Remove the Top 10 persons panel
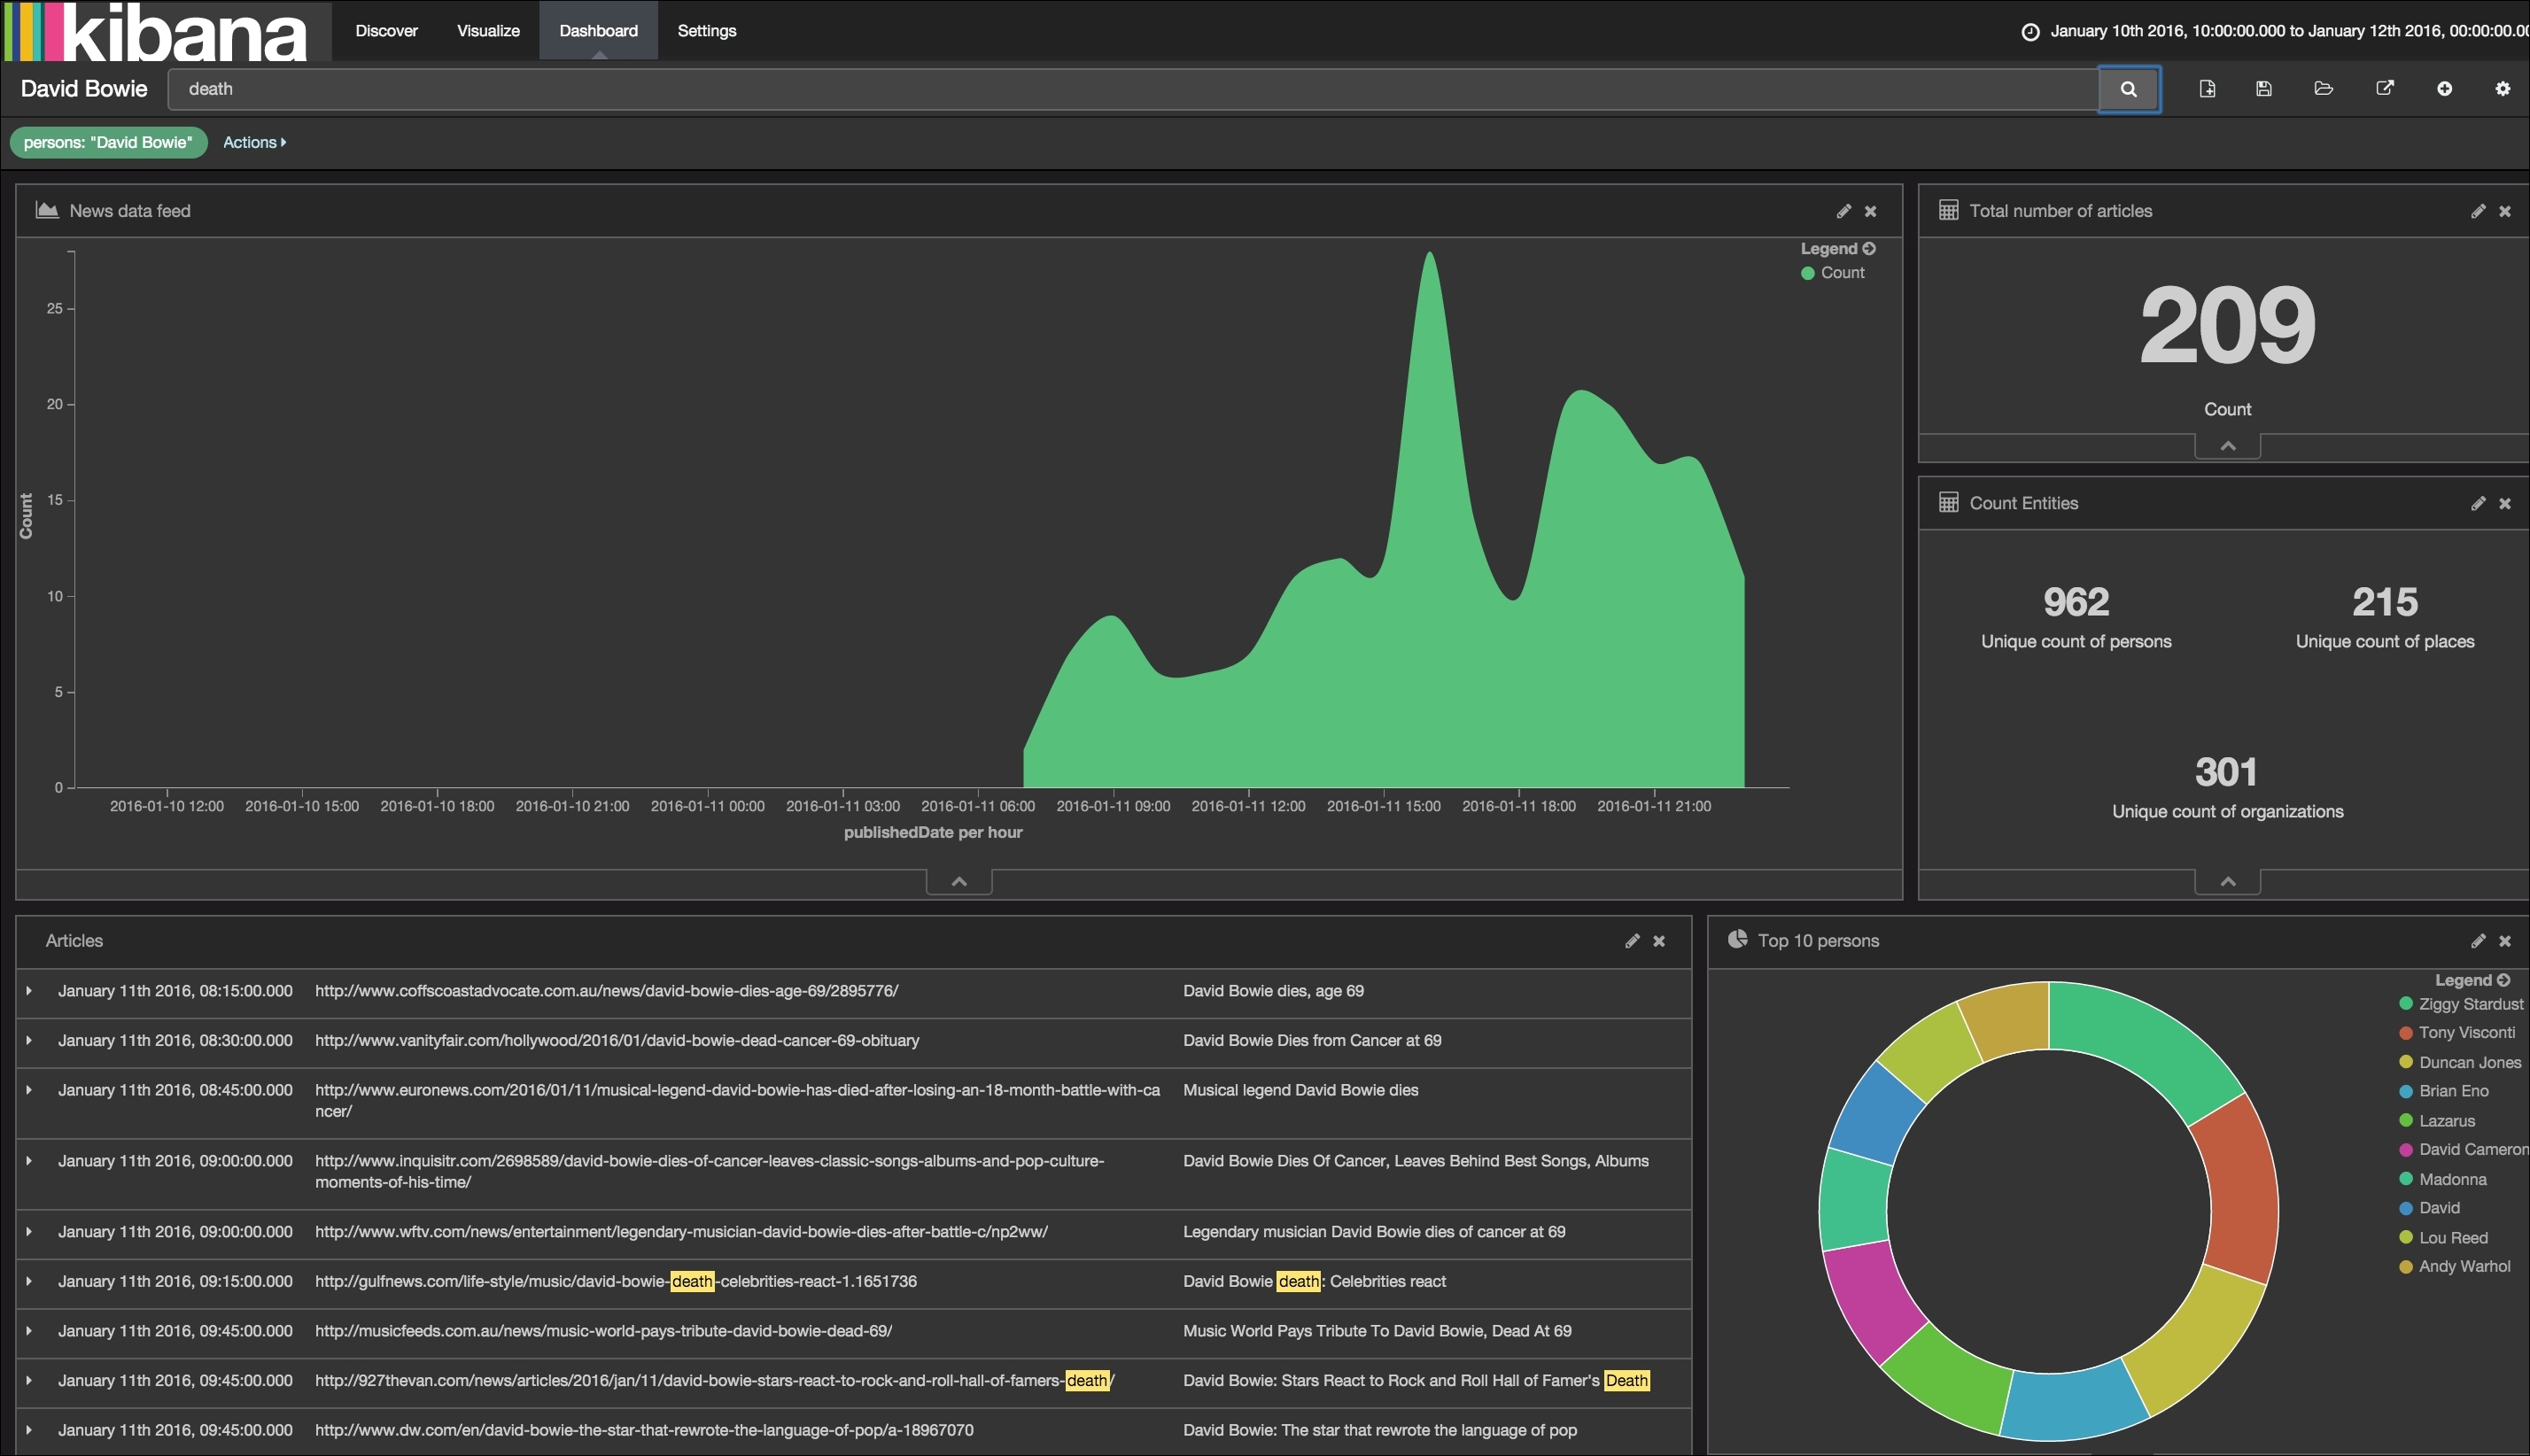Viewport: 2530px width, 1456px height. pos(2505,941)
